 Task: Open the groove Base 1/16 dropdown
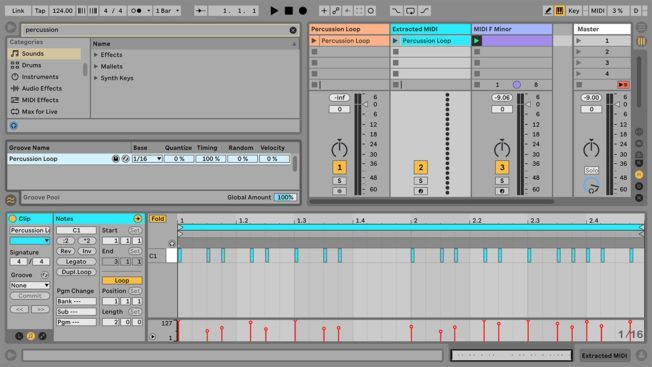pos(147,159)
